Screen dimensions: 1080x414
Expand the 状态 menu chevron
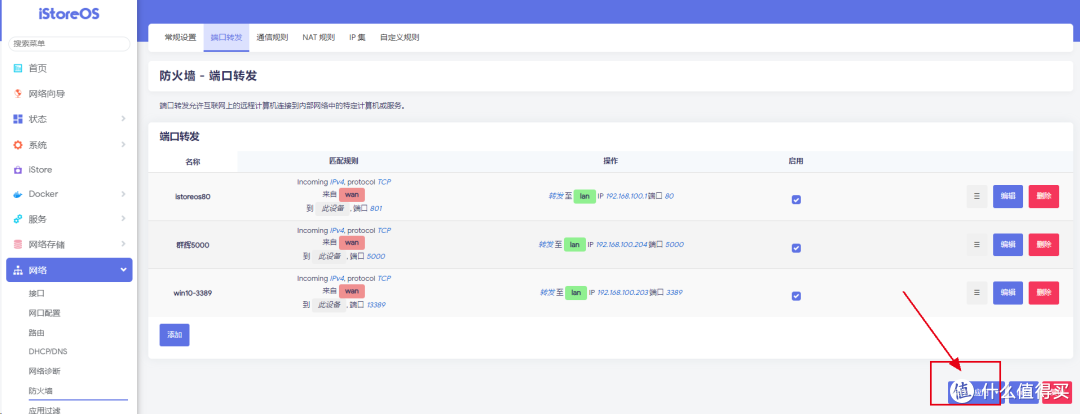(x=123, y=118)
